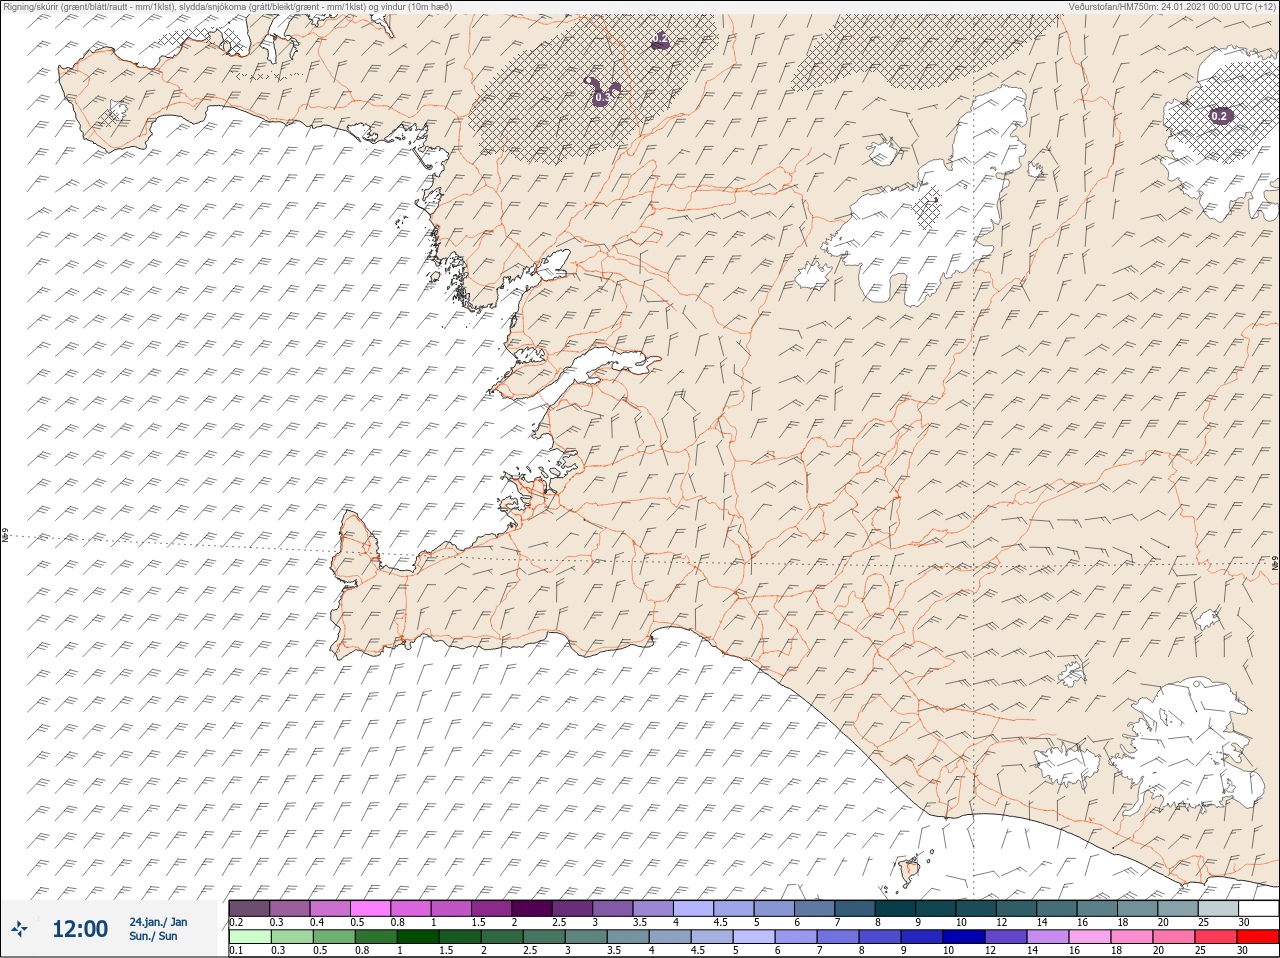Pick the white last swatch in upper legend row
Viewport: 1280px width, 958px height.
tap(1258, 908)
